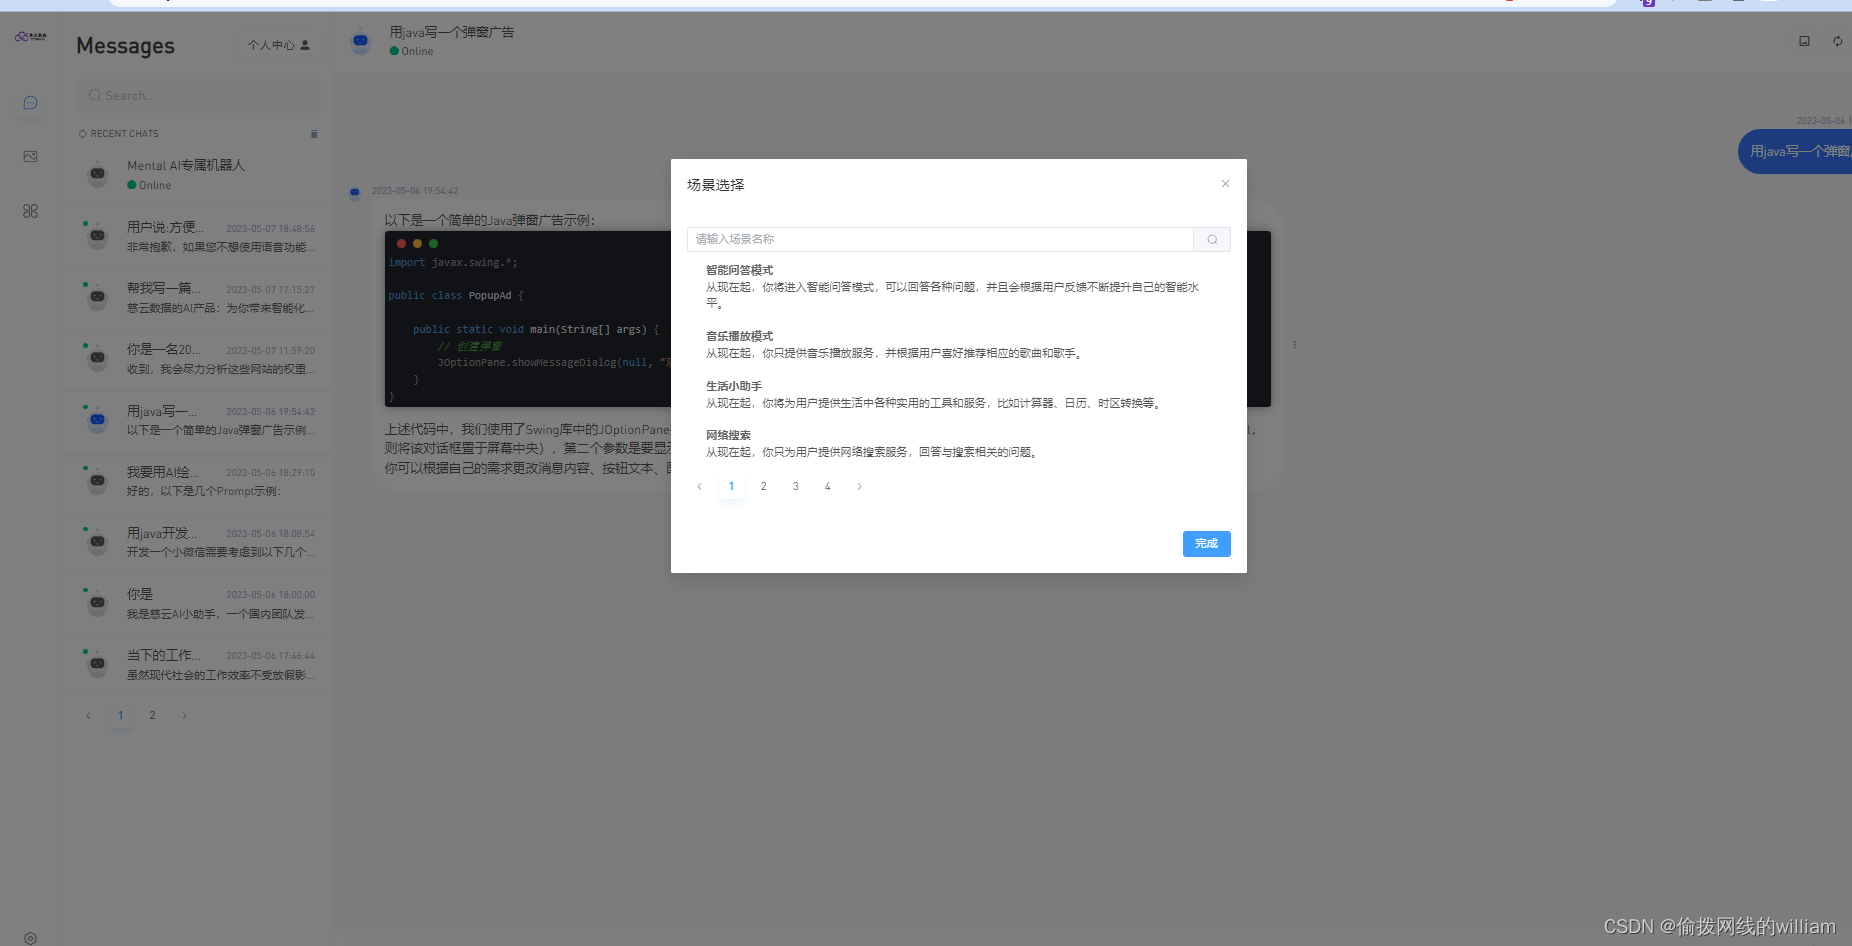Open chat 我要用AI绘...

click(x=199, y=480)
